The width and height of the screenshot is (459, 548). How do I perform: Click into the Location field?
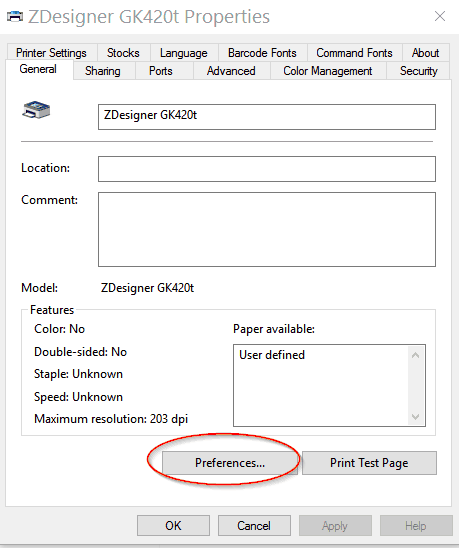[267, 169]
